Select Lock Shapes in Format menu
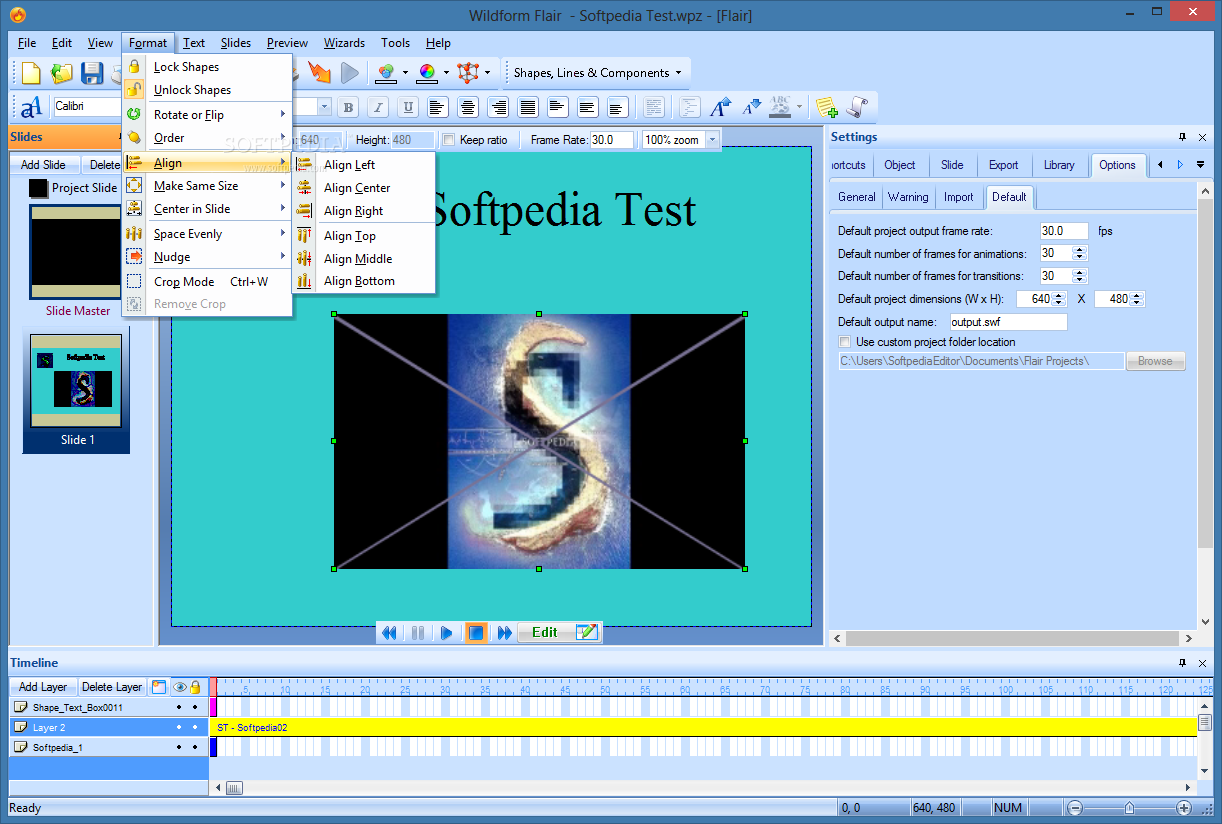The height and width of the screenshot is (824, 1222). coord(207,66)
